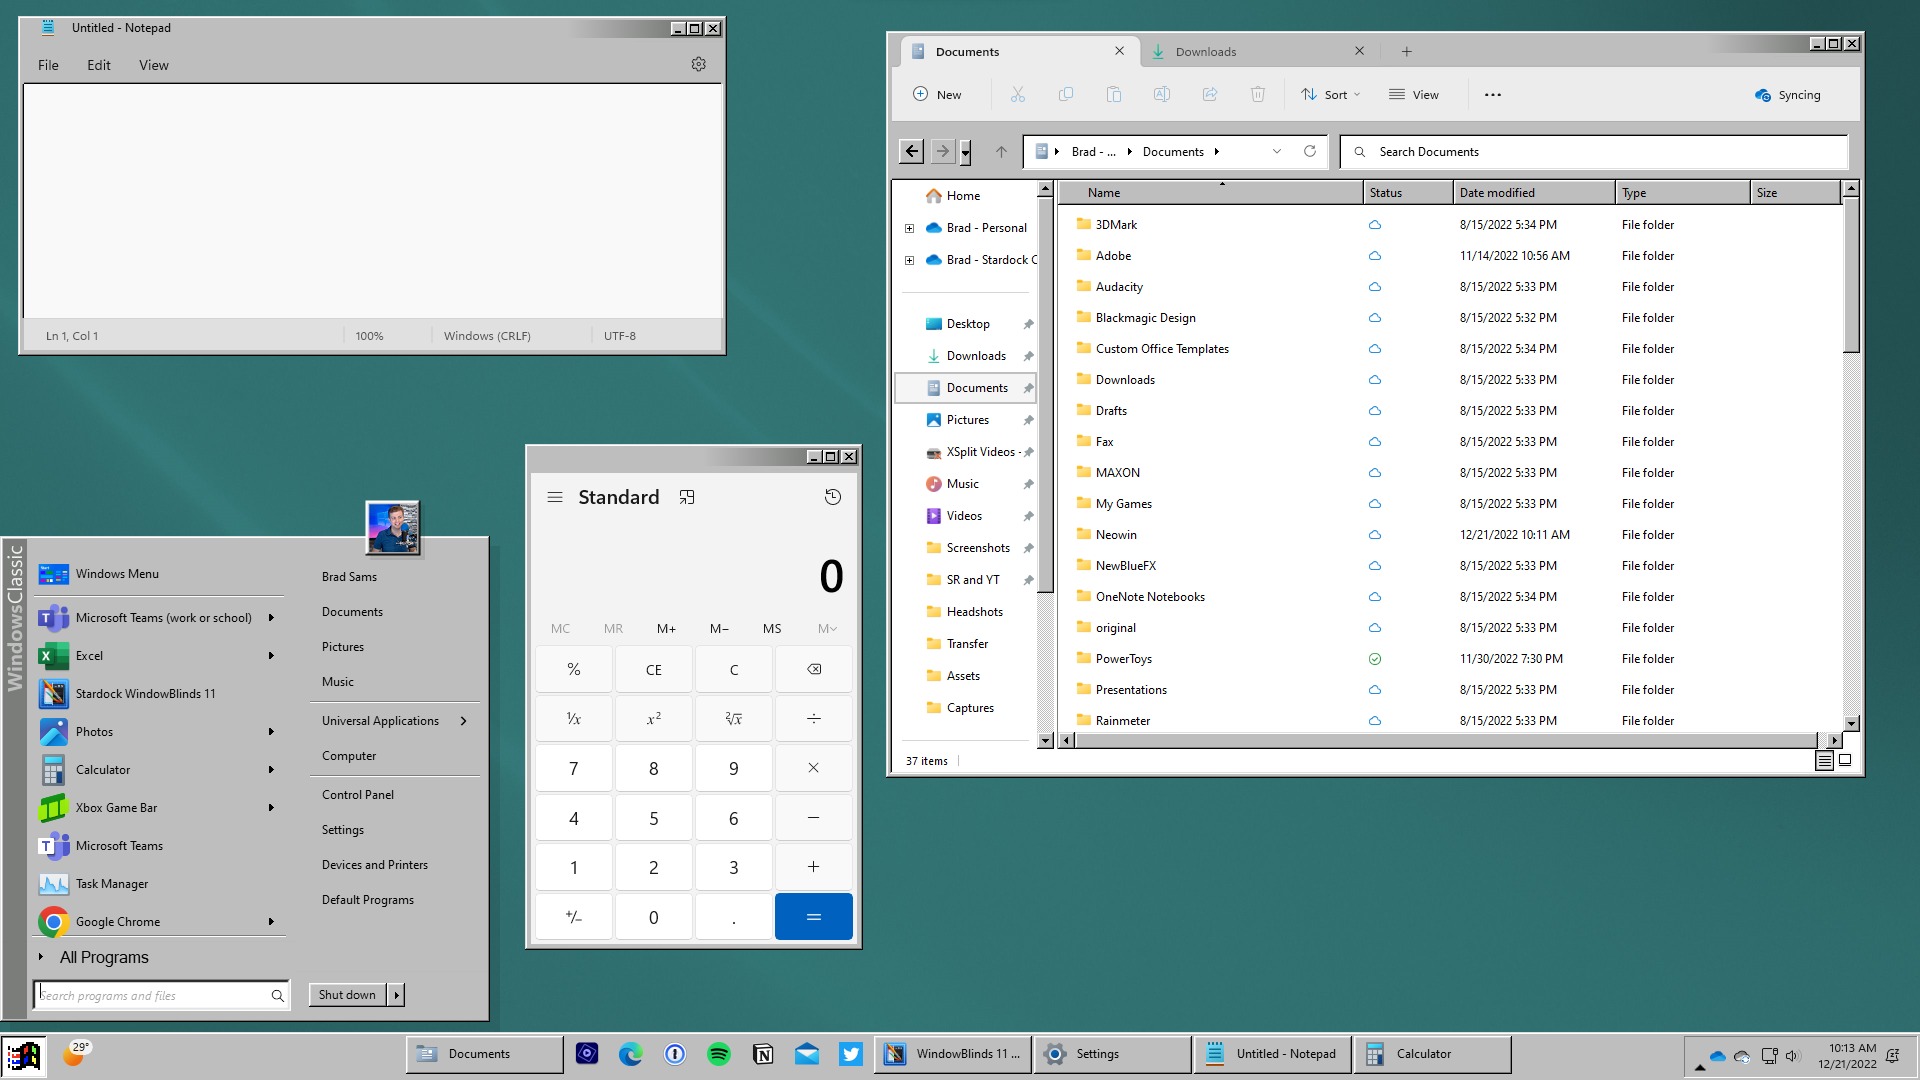Viewport: 1920px width, 1080px height.
Task: Click the history icon in Calculator toolbar
Action: click(x=833, y=497)
